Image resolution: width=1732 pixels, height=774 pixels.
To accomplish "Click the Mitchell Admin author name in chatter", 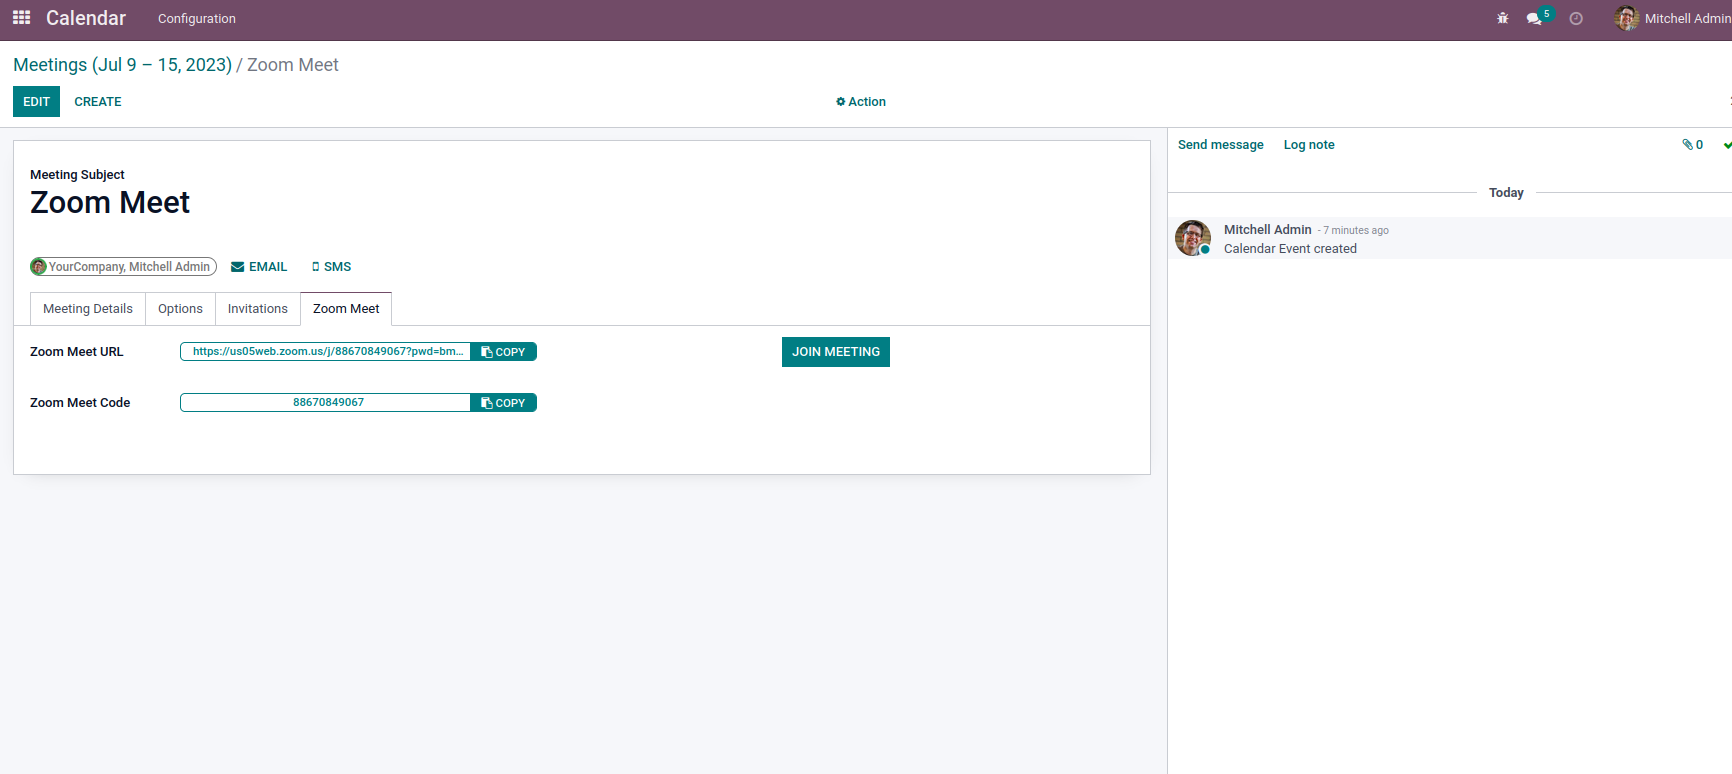I will (x=1267, y=230).
